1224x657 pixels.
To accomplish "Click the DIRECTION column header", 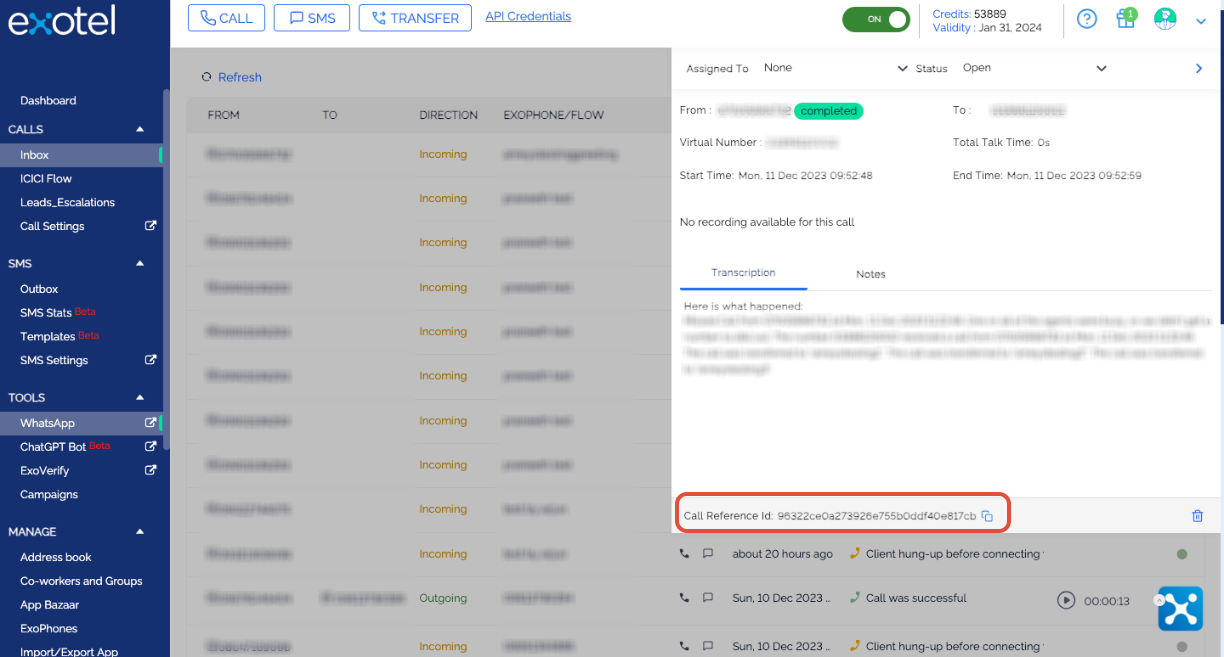I will 449,115.
